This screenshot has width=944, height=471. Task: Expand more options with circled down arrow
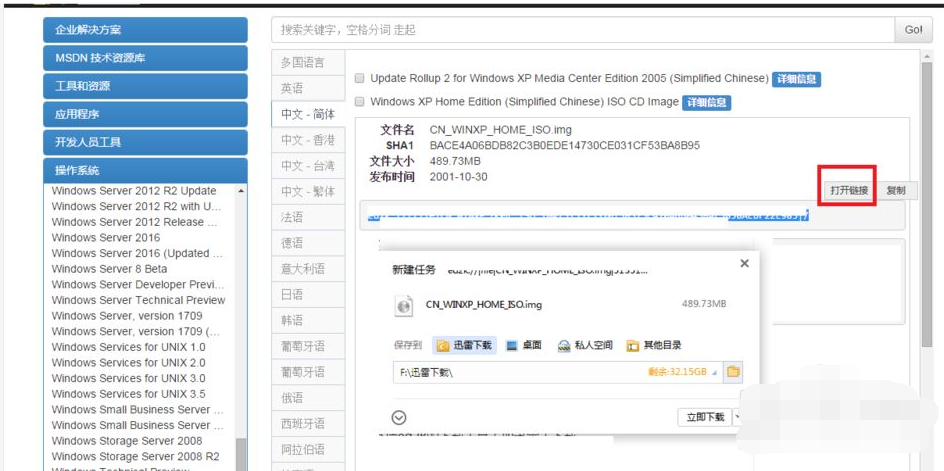coord(399,417)
